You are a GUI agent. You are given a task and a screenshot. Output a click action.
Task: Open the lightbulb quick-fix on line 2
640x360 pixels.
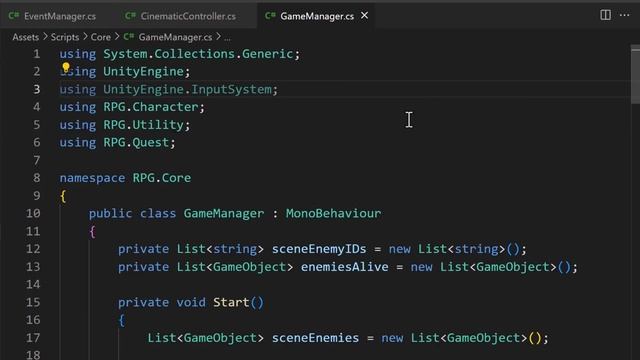[66, 68]
